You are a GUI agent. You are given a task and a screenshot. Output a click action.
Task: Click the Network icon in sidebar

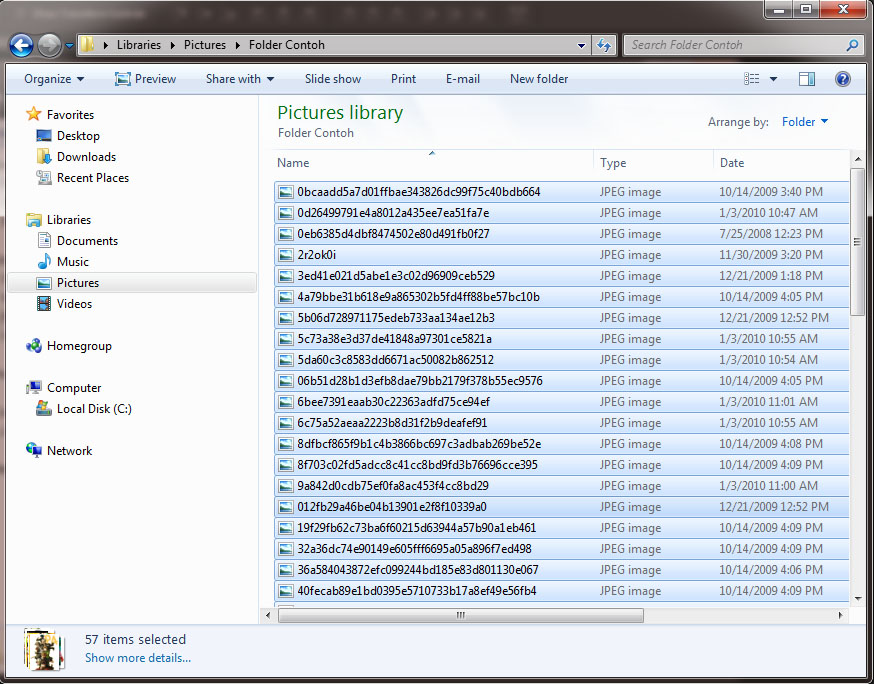tap(35, 451)
